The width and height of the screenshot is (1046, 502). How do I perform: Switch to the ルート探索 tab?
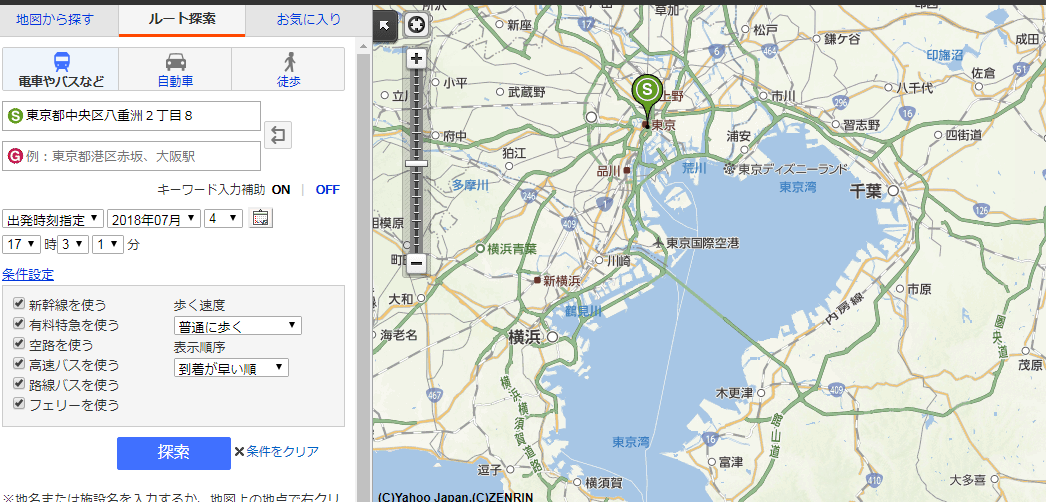tap(182, 19)
